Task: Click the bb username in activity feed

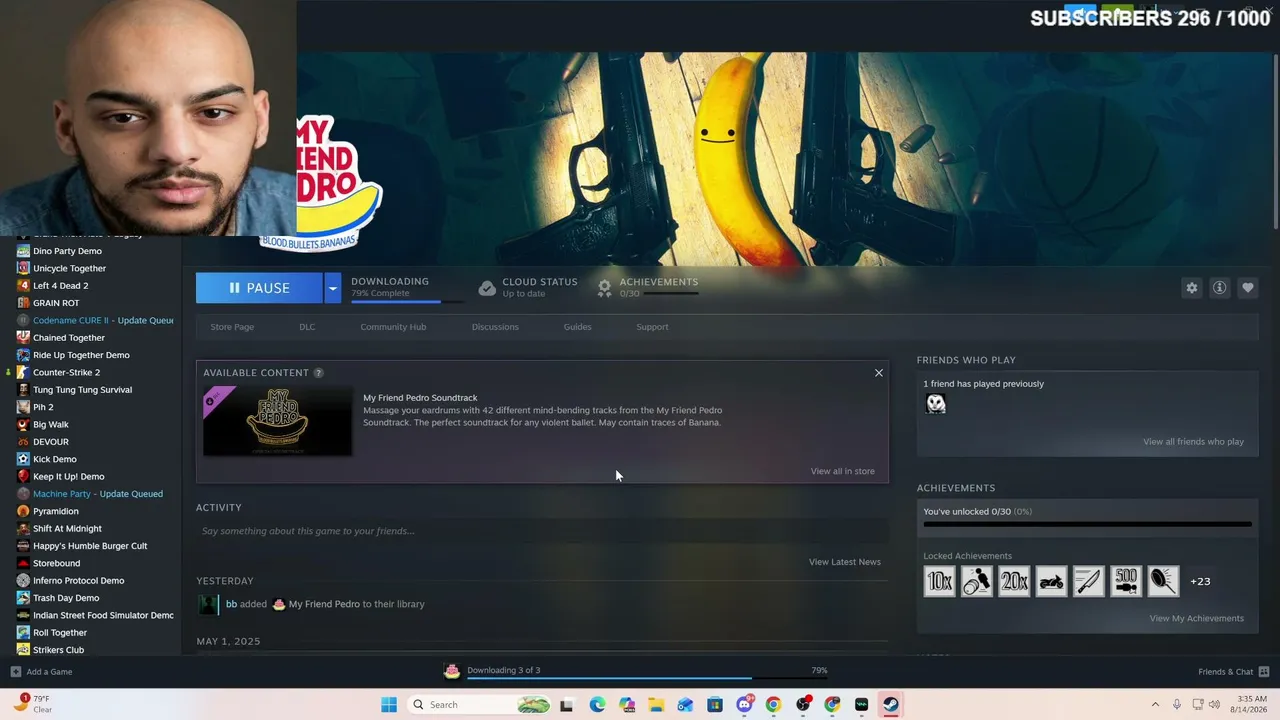Action: tap(231, 604)
